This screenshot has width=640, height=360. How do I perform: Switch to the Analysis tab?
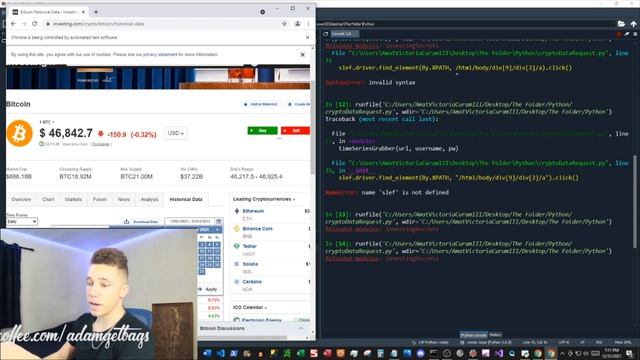pos(149,199)
